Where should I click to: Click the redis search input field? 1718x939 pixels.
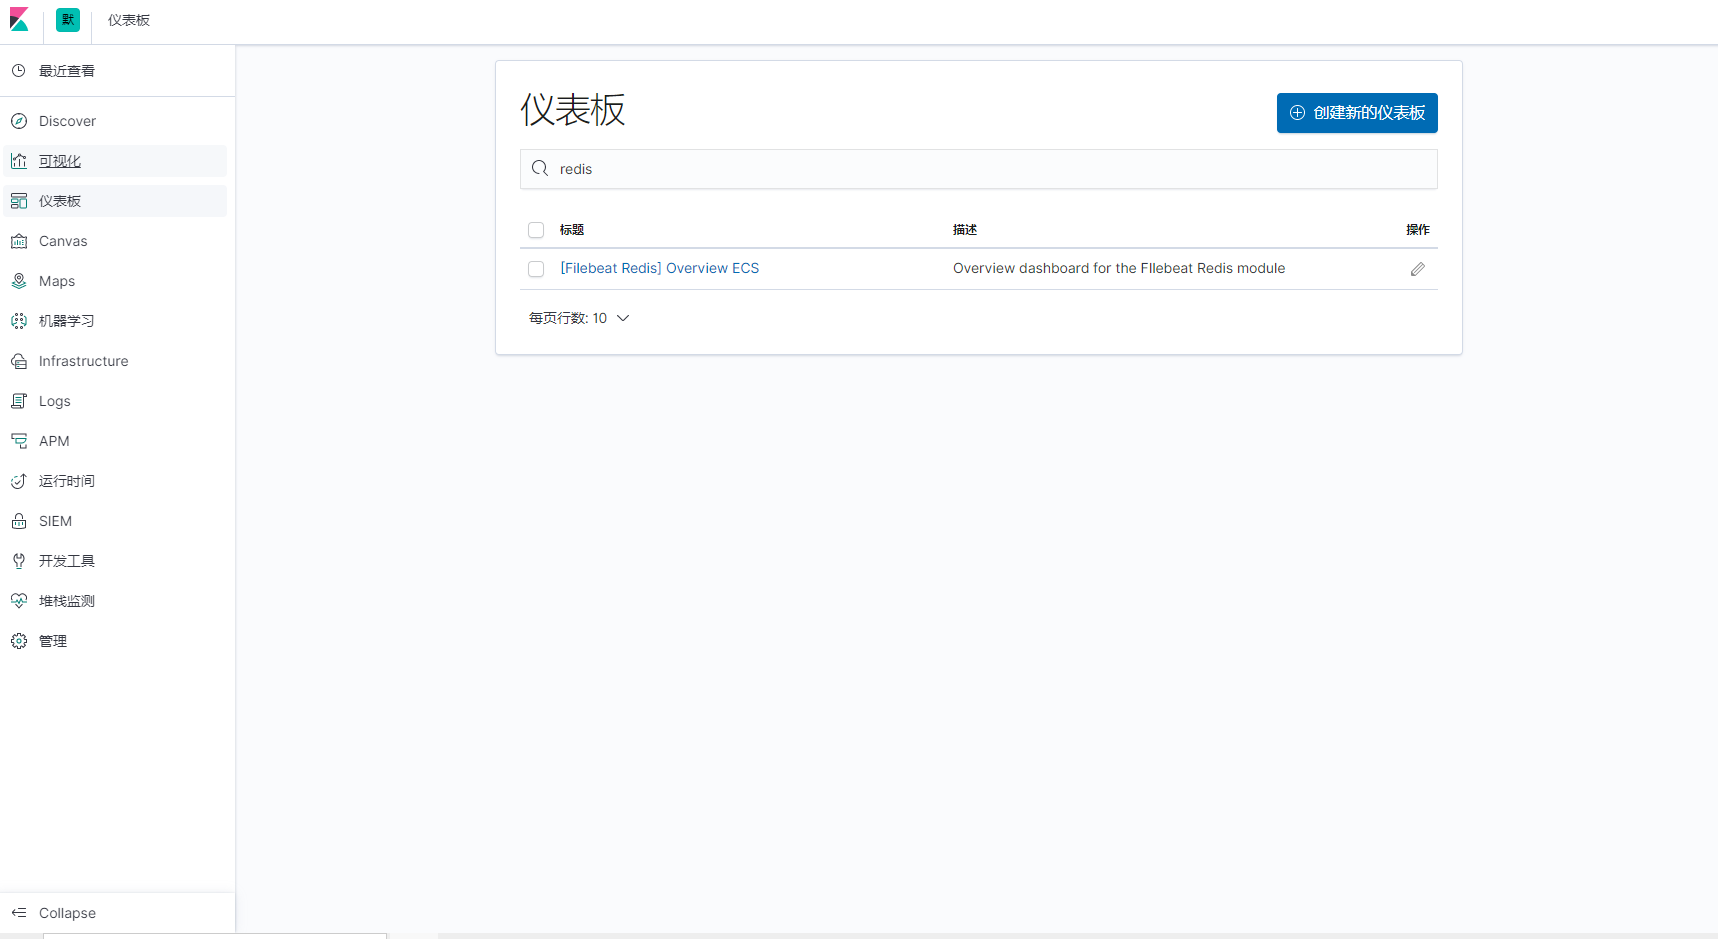click(x=979, y=169)
